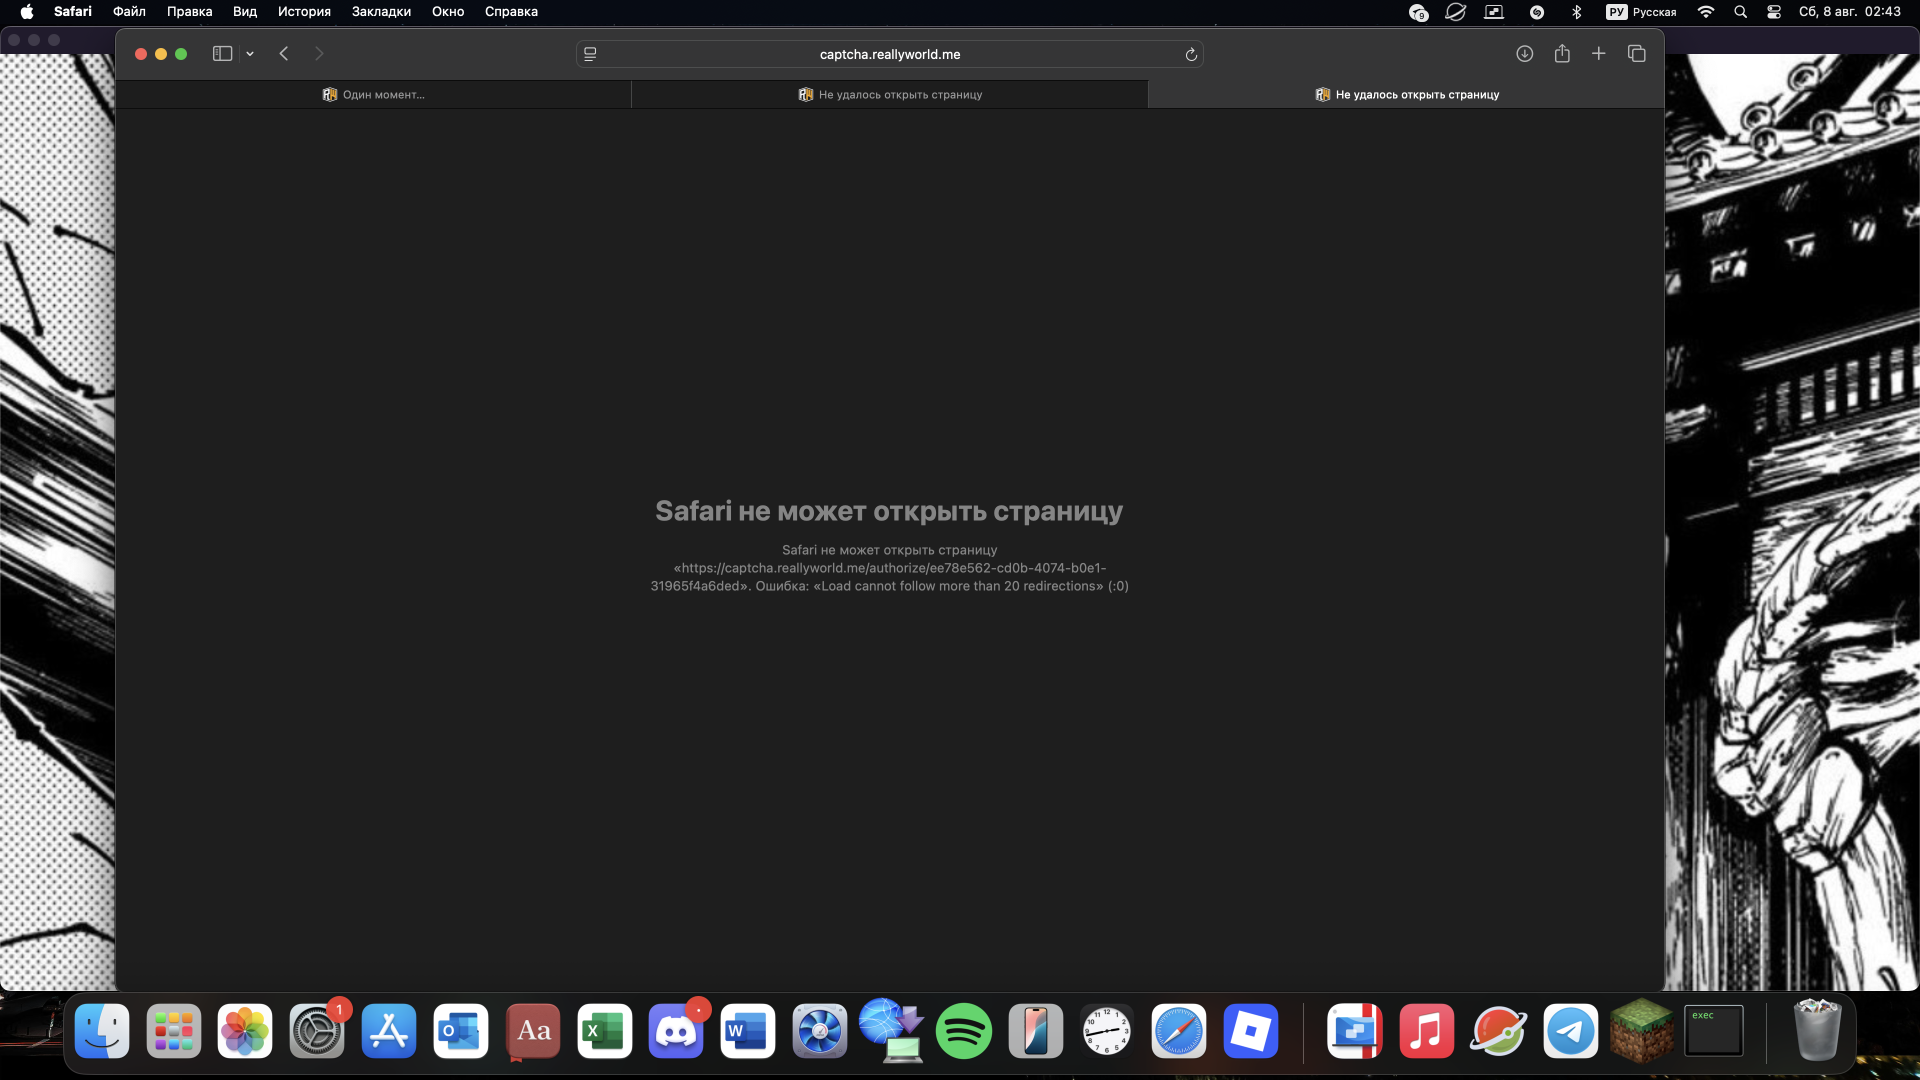
Task: Launch Microsoft Excel from the Dock
Action: pyautogui.click(x=605, y=1031)
